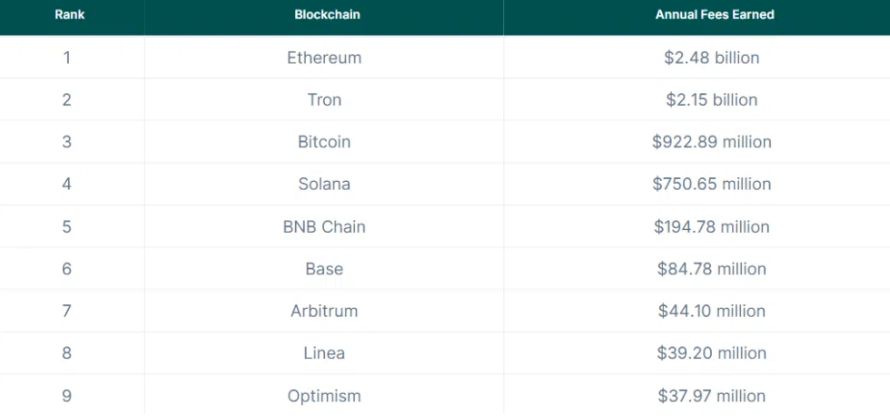The height and width of the screenshot is (419, 890).
Task: Select the $84.78 million cell
Action: coord(712,269)
